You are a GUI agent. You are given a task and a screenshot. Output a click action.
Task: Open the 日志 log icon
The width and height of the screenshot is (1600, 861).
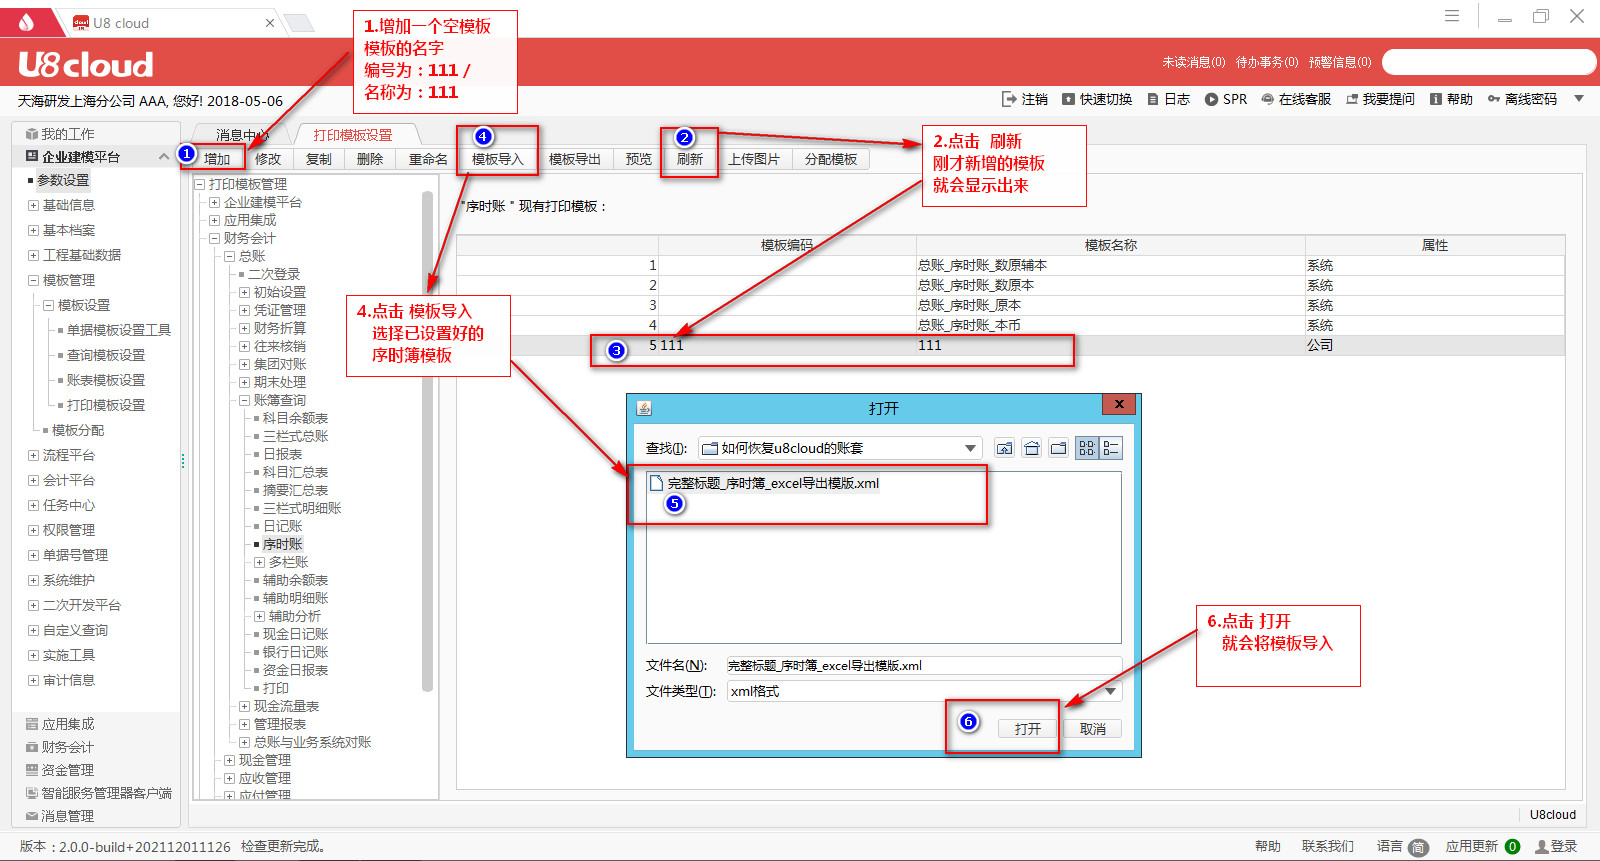[1153, 99]
